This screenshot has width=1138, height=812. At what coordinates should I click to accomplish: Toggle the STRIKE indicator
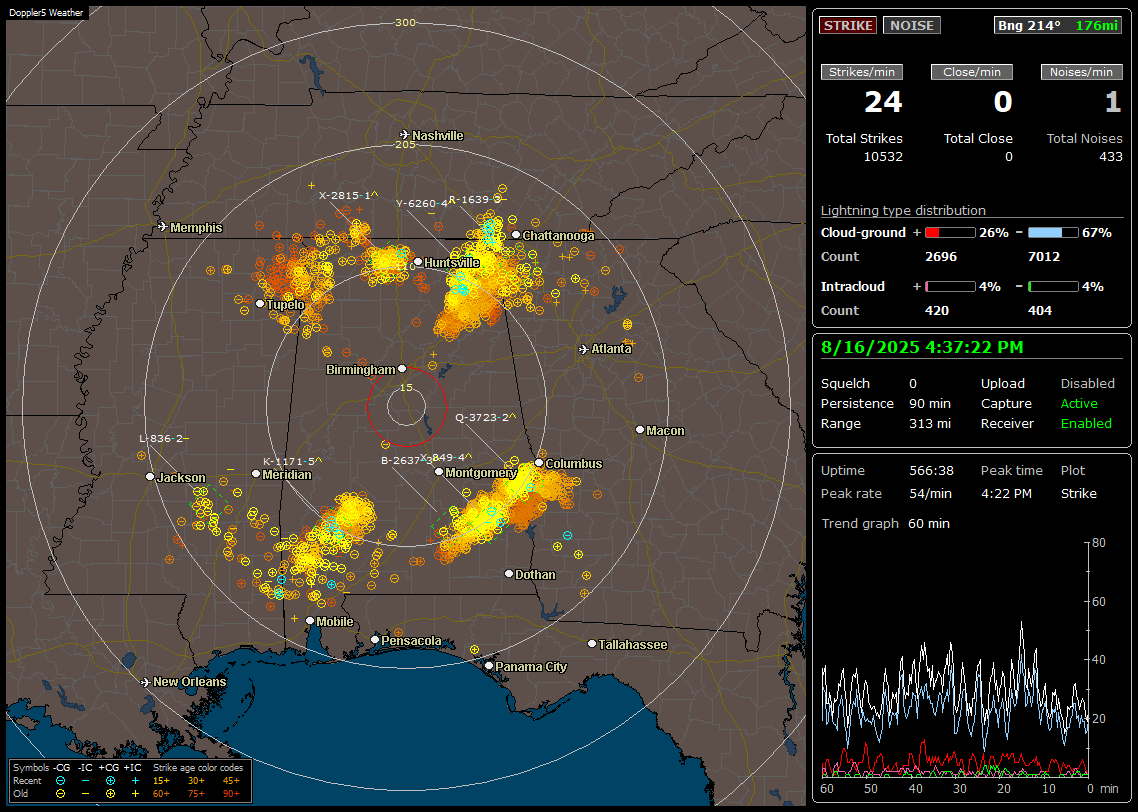click(848, 25)
